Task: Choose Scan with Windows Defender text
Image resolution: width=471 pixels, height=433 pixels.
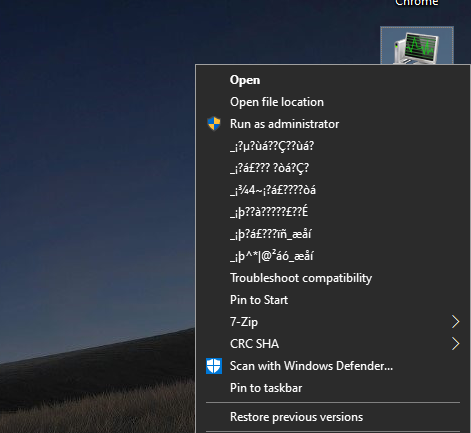Action: click(x=311, y=366)
